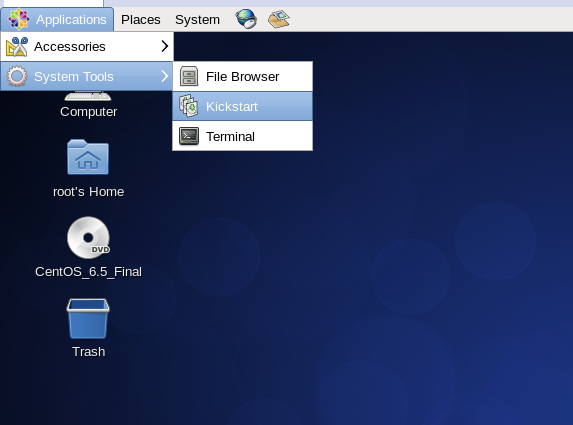This screenshot has height=425, width=573.
Task: Expand the System Tools submenu arrow
Action: pyautogui.click(x=164, y=76)
